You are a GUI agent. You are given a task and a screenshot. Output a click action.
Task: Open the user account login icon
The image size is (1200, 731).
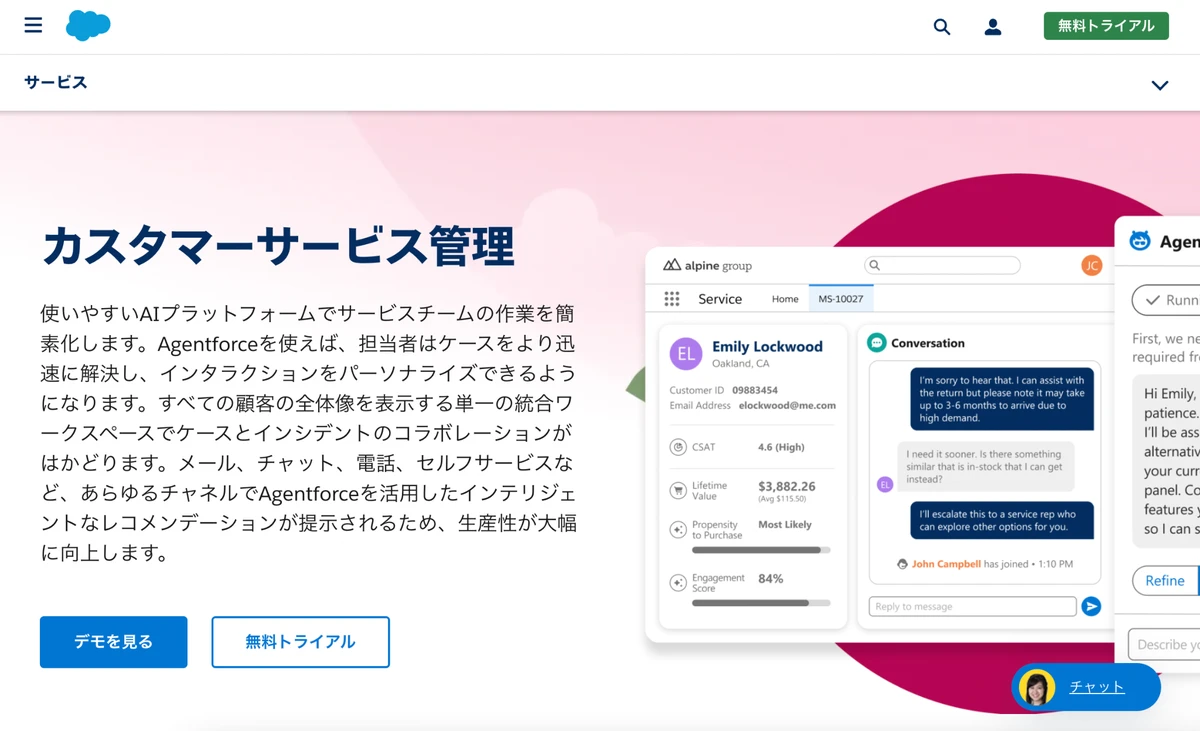pos(993,27)
